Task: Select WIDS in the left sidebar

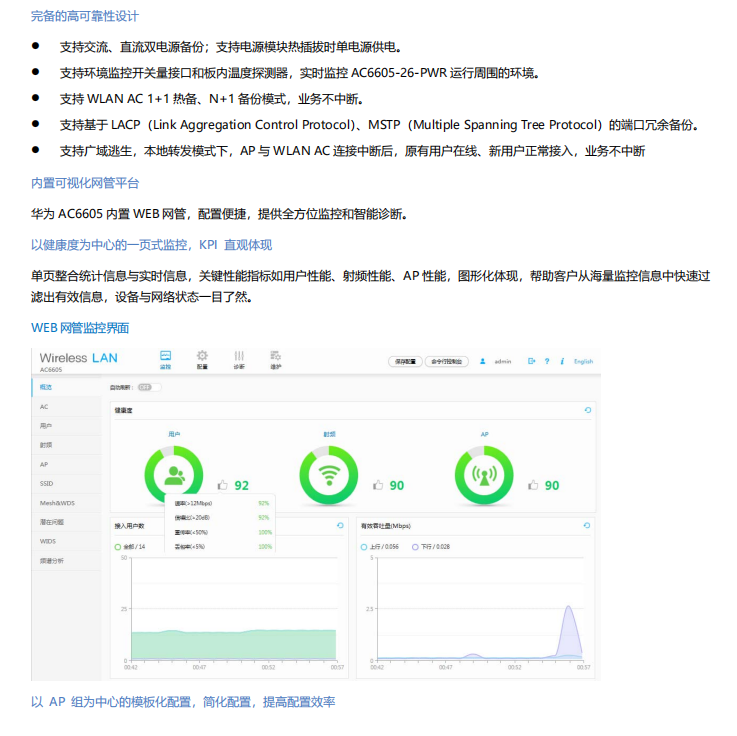Action: 67,541
